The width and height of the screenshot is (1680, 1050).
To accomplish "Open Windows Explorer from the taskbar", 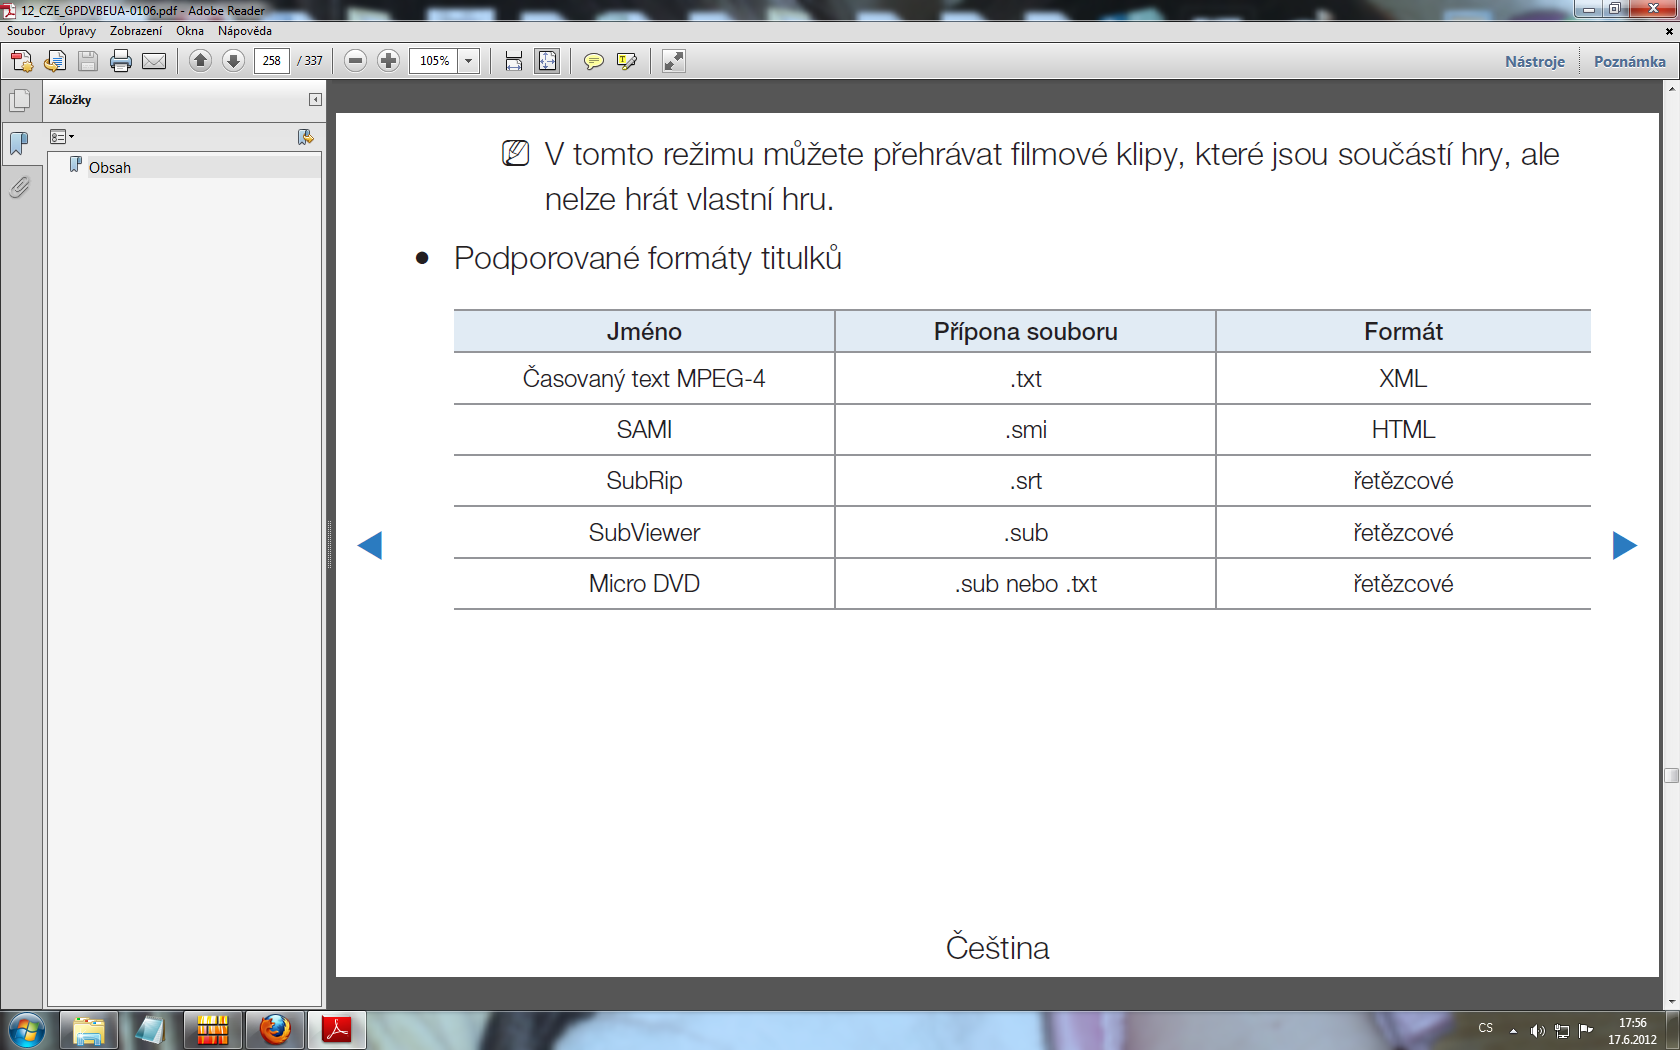I will point(89,1030).
